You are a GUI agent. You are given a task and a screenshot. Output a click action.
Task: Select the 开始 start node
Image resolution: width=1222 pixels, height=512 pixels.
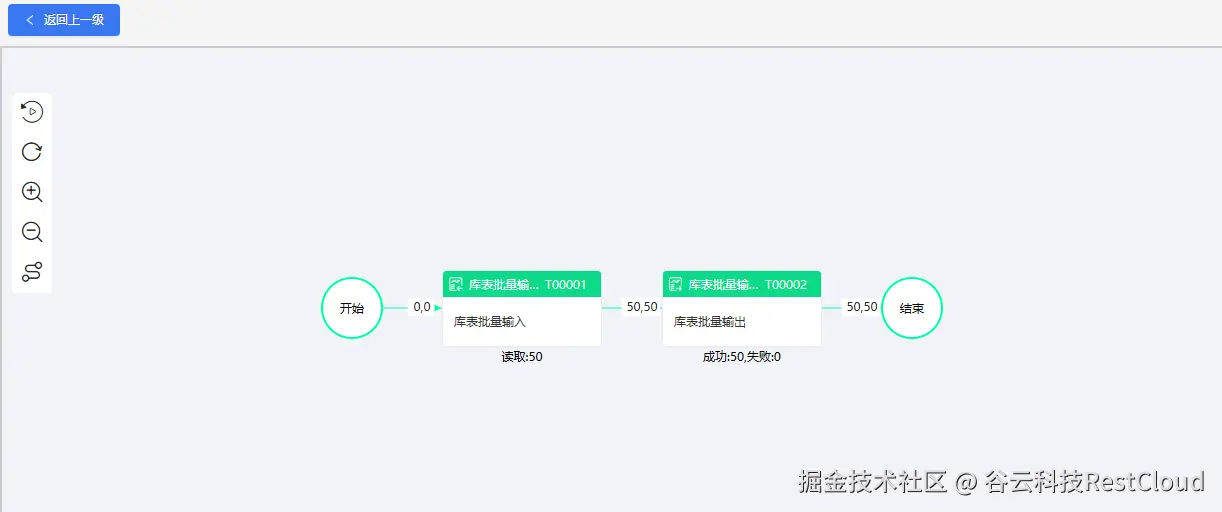[352, 308]
